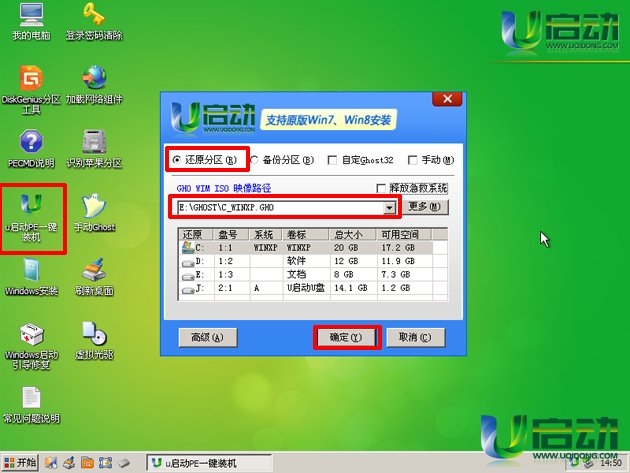630x473 pixels.
Task: Click the 卷标 column header
Action: pyautogui.click(x=307, y=234)
